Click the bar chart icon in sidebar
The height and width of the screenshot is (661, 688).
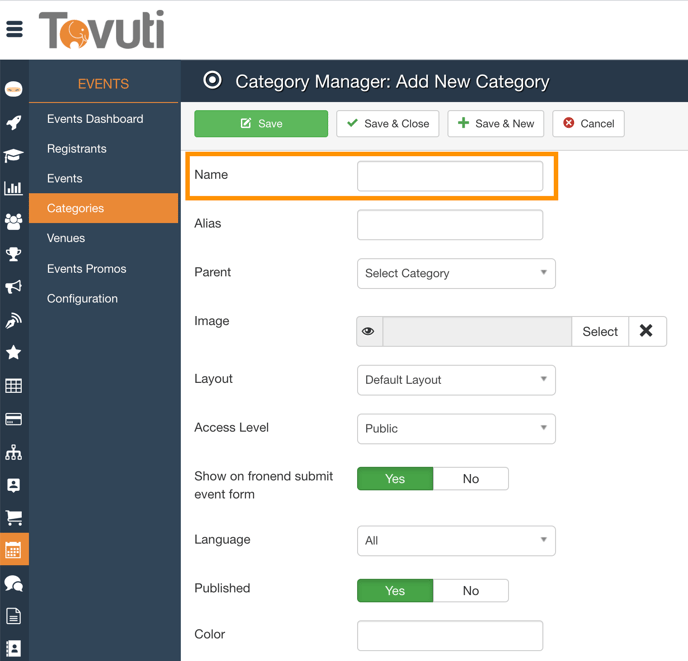point(14,188)
